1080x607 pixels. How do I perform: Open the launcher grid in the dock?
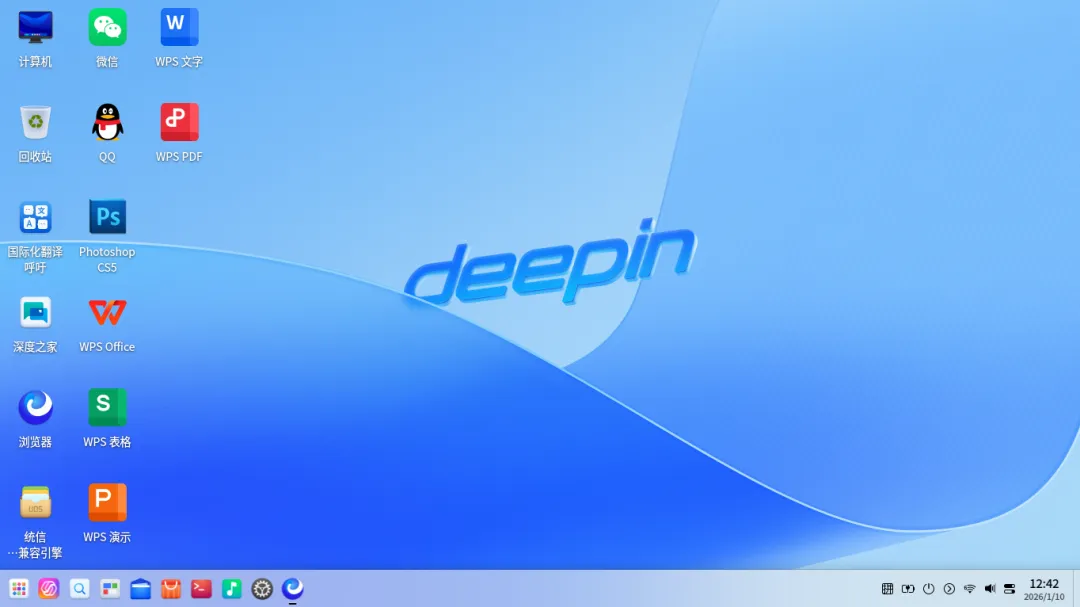pyautogui.click(x=19, y=588)
